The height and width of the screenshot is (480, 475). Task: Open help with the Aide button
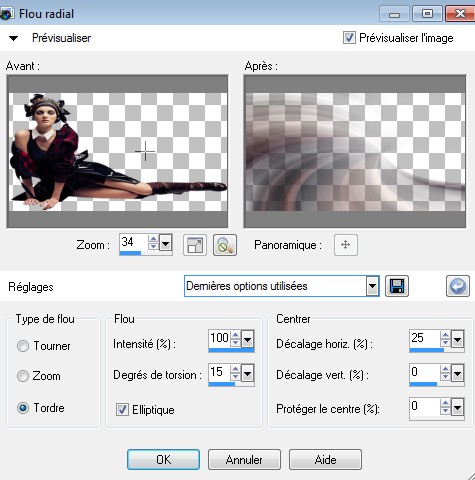click(325, 460)
